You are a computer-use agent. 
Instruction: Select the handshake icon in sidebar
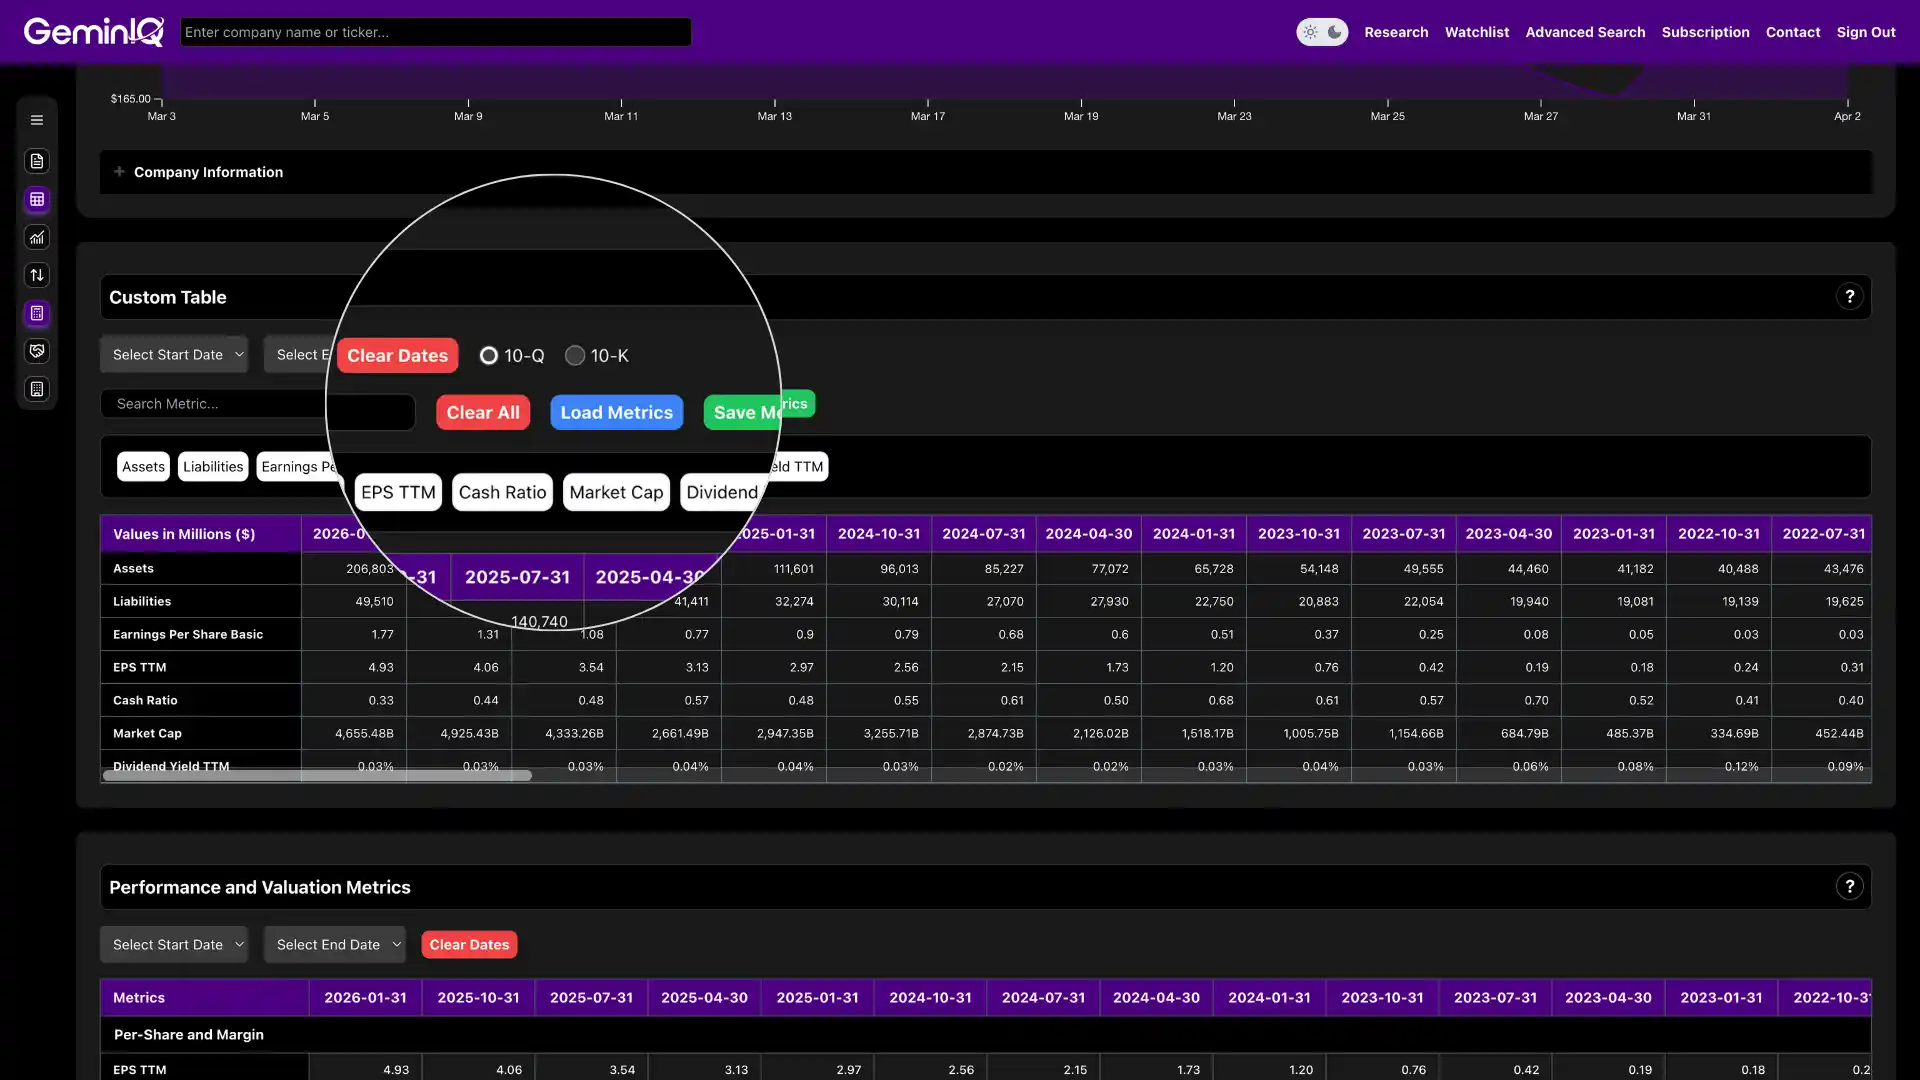click(x=37, y=351)
